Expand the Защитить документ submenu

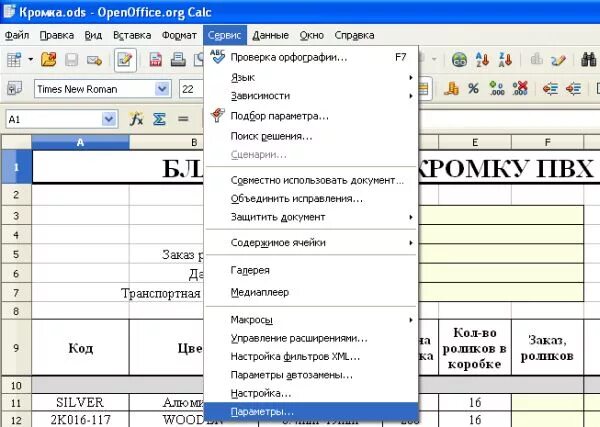[311, 217]
